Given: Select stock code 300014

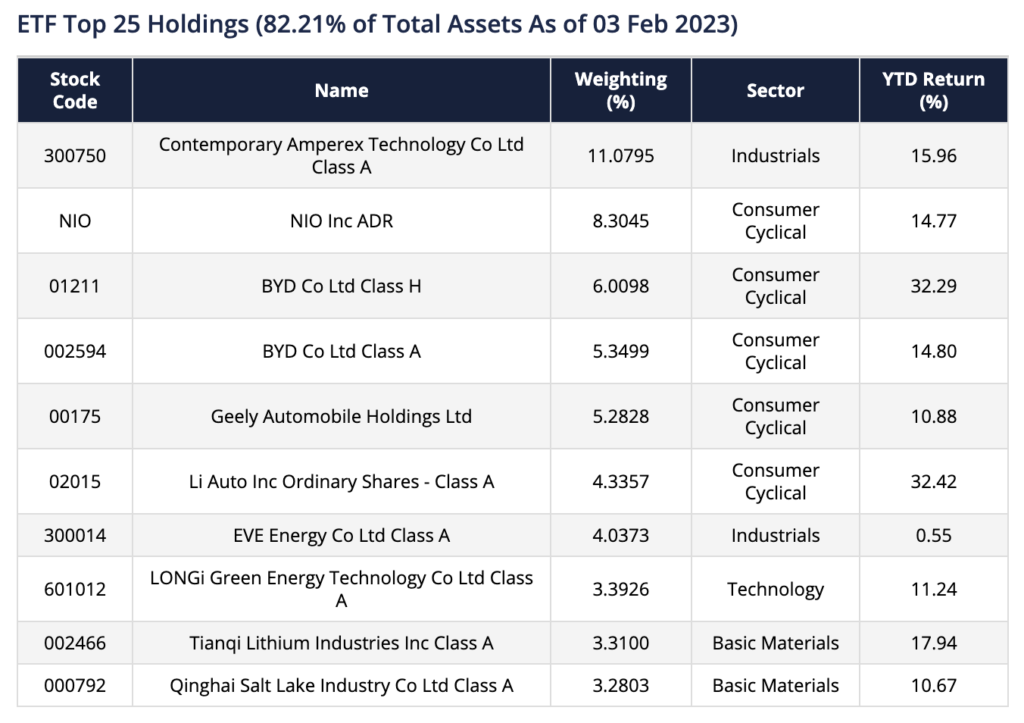Looking at the screenshot, I should [75, 536].
